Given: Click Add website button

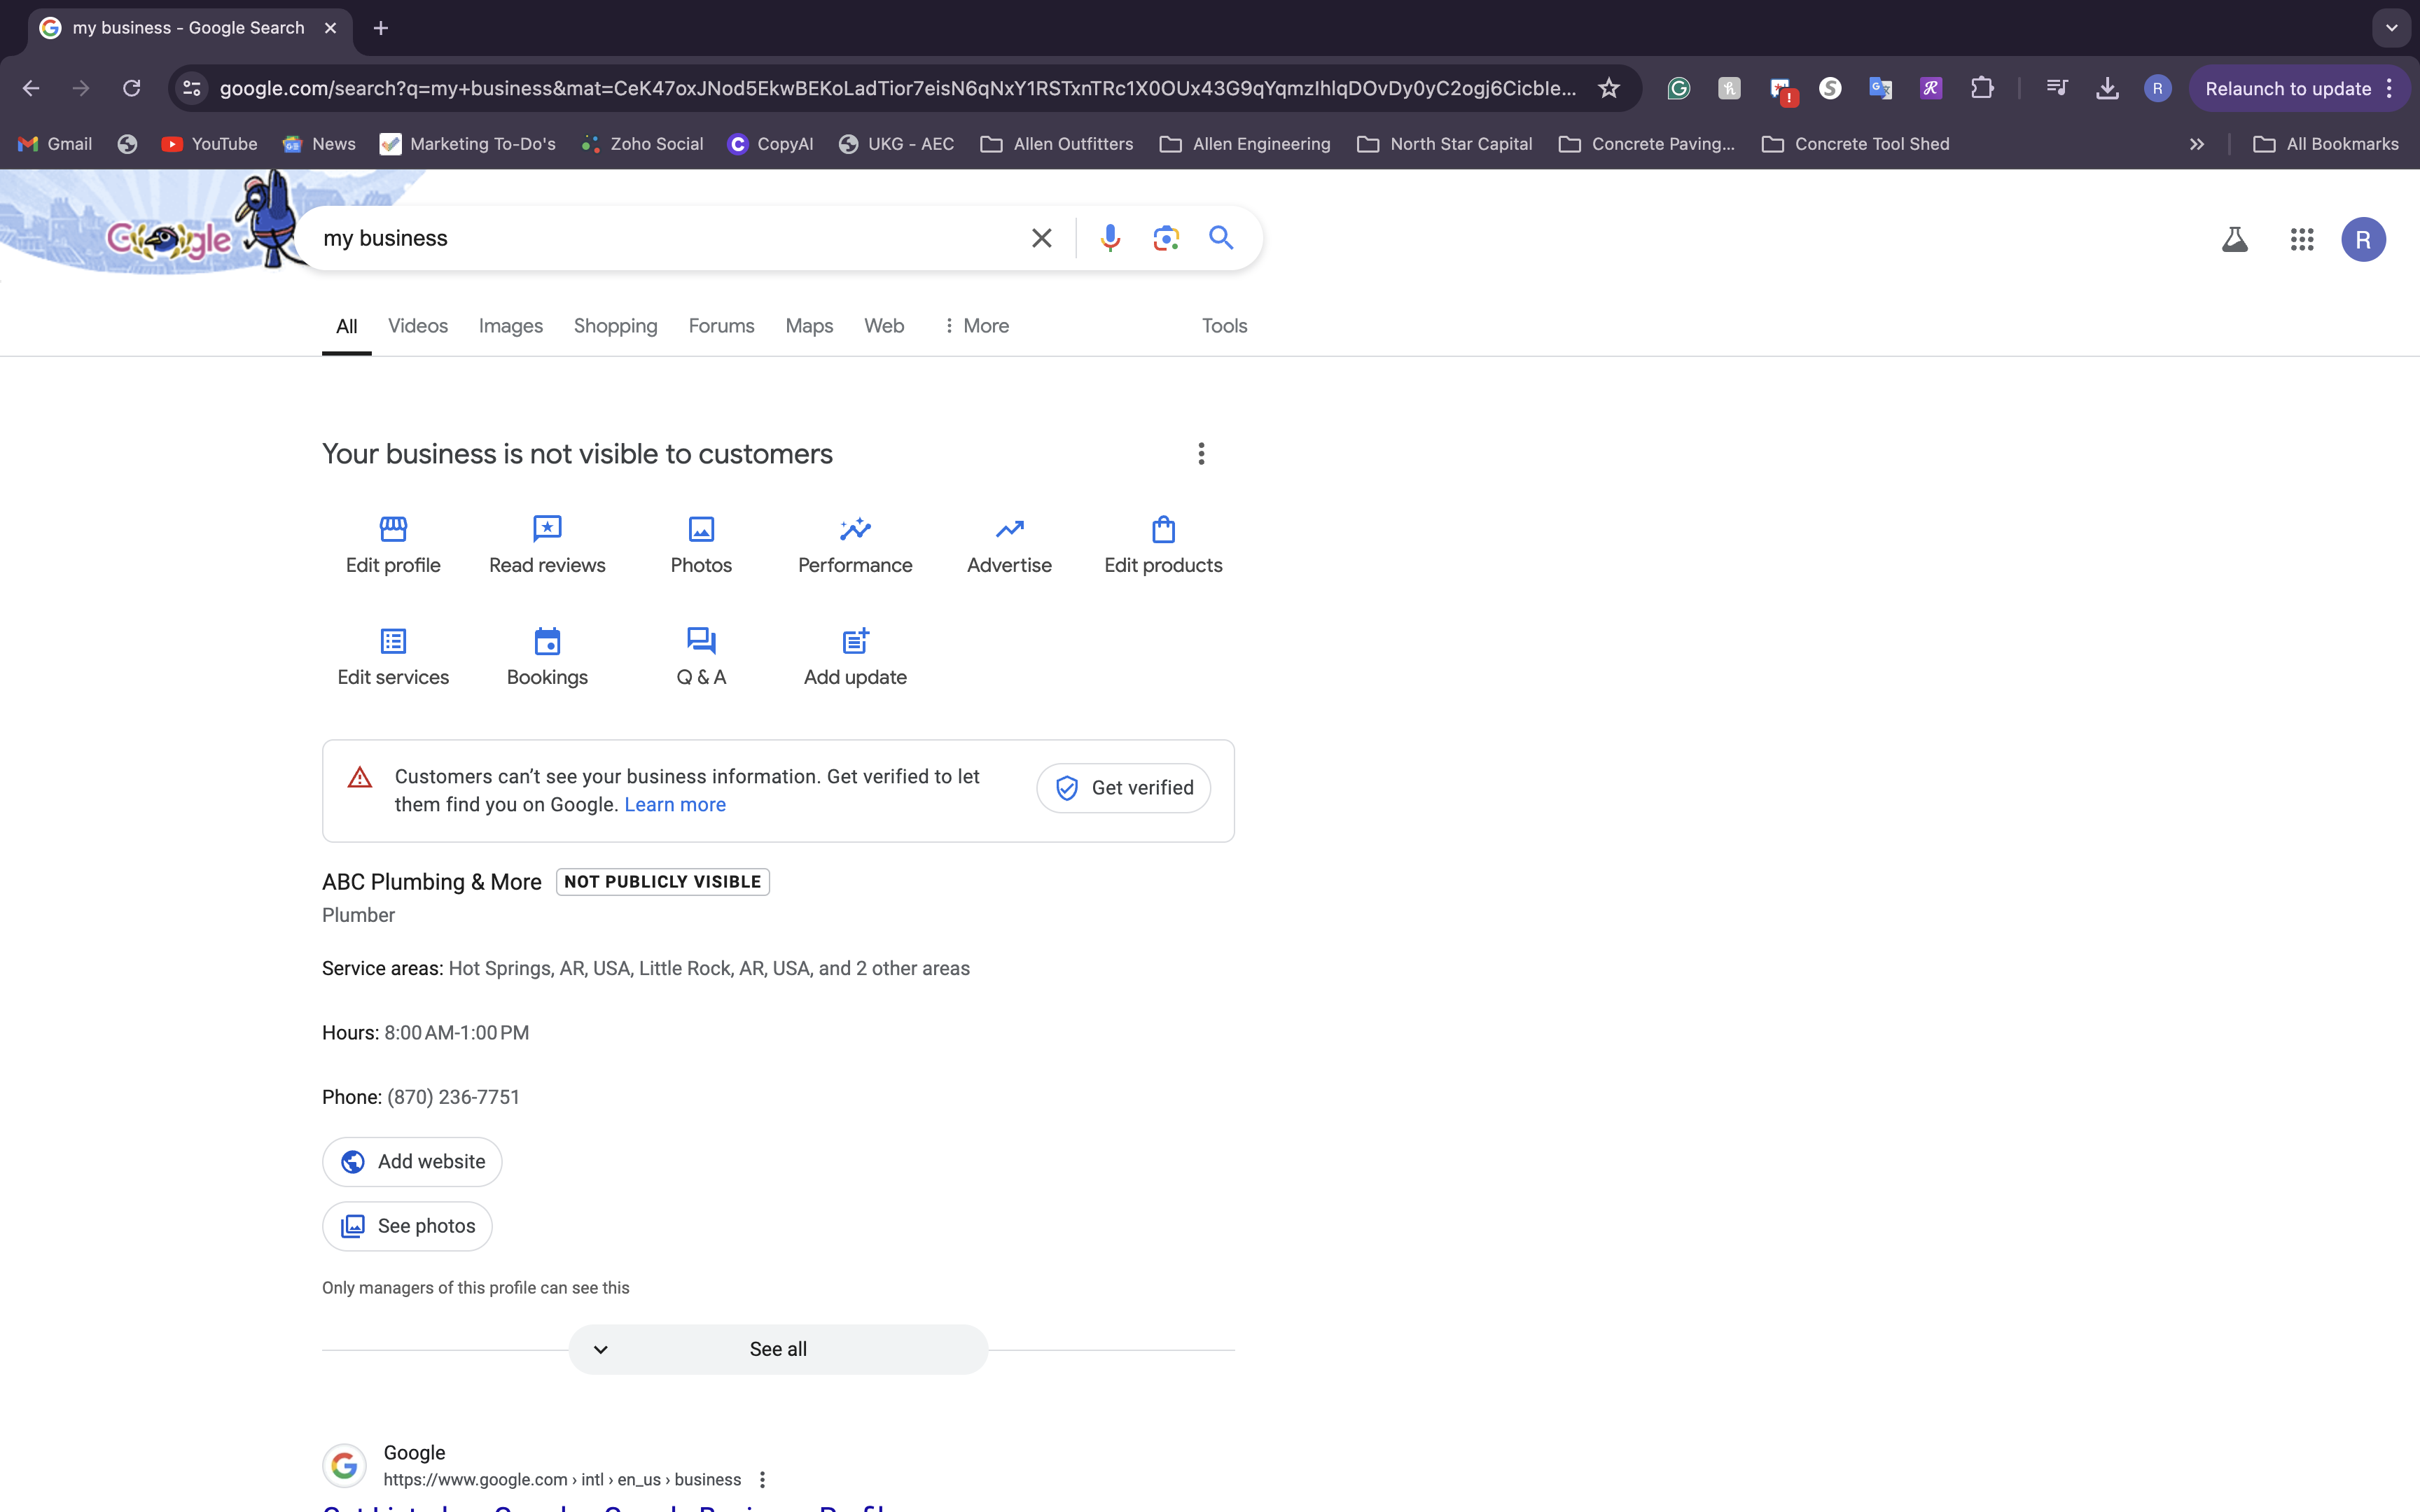Looking at the screenshot, I should point(412,1162).
